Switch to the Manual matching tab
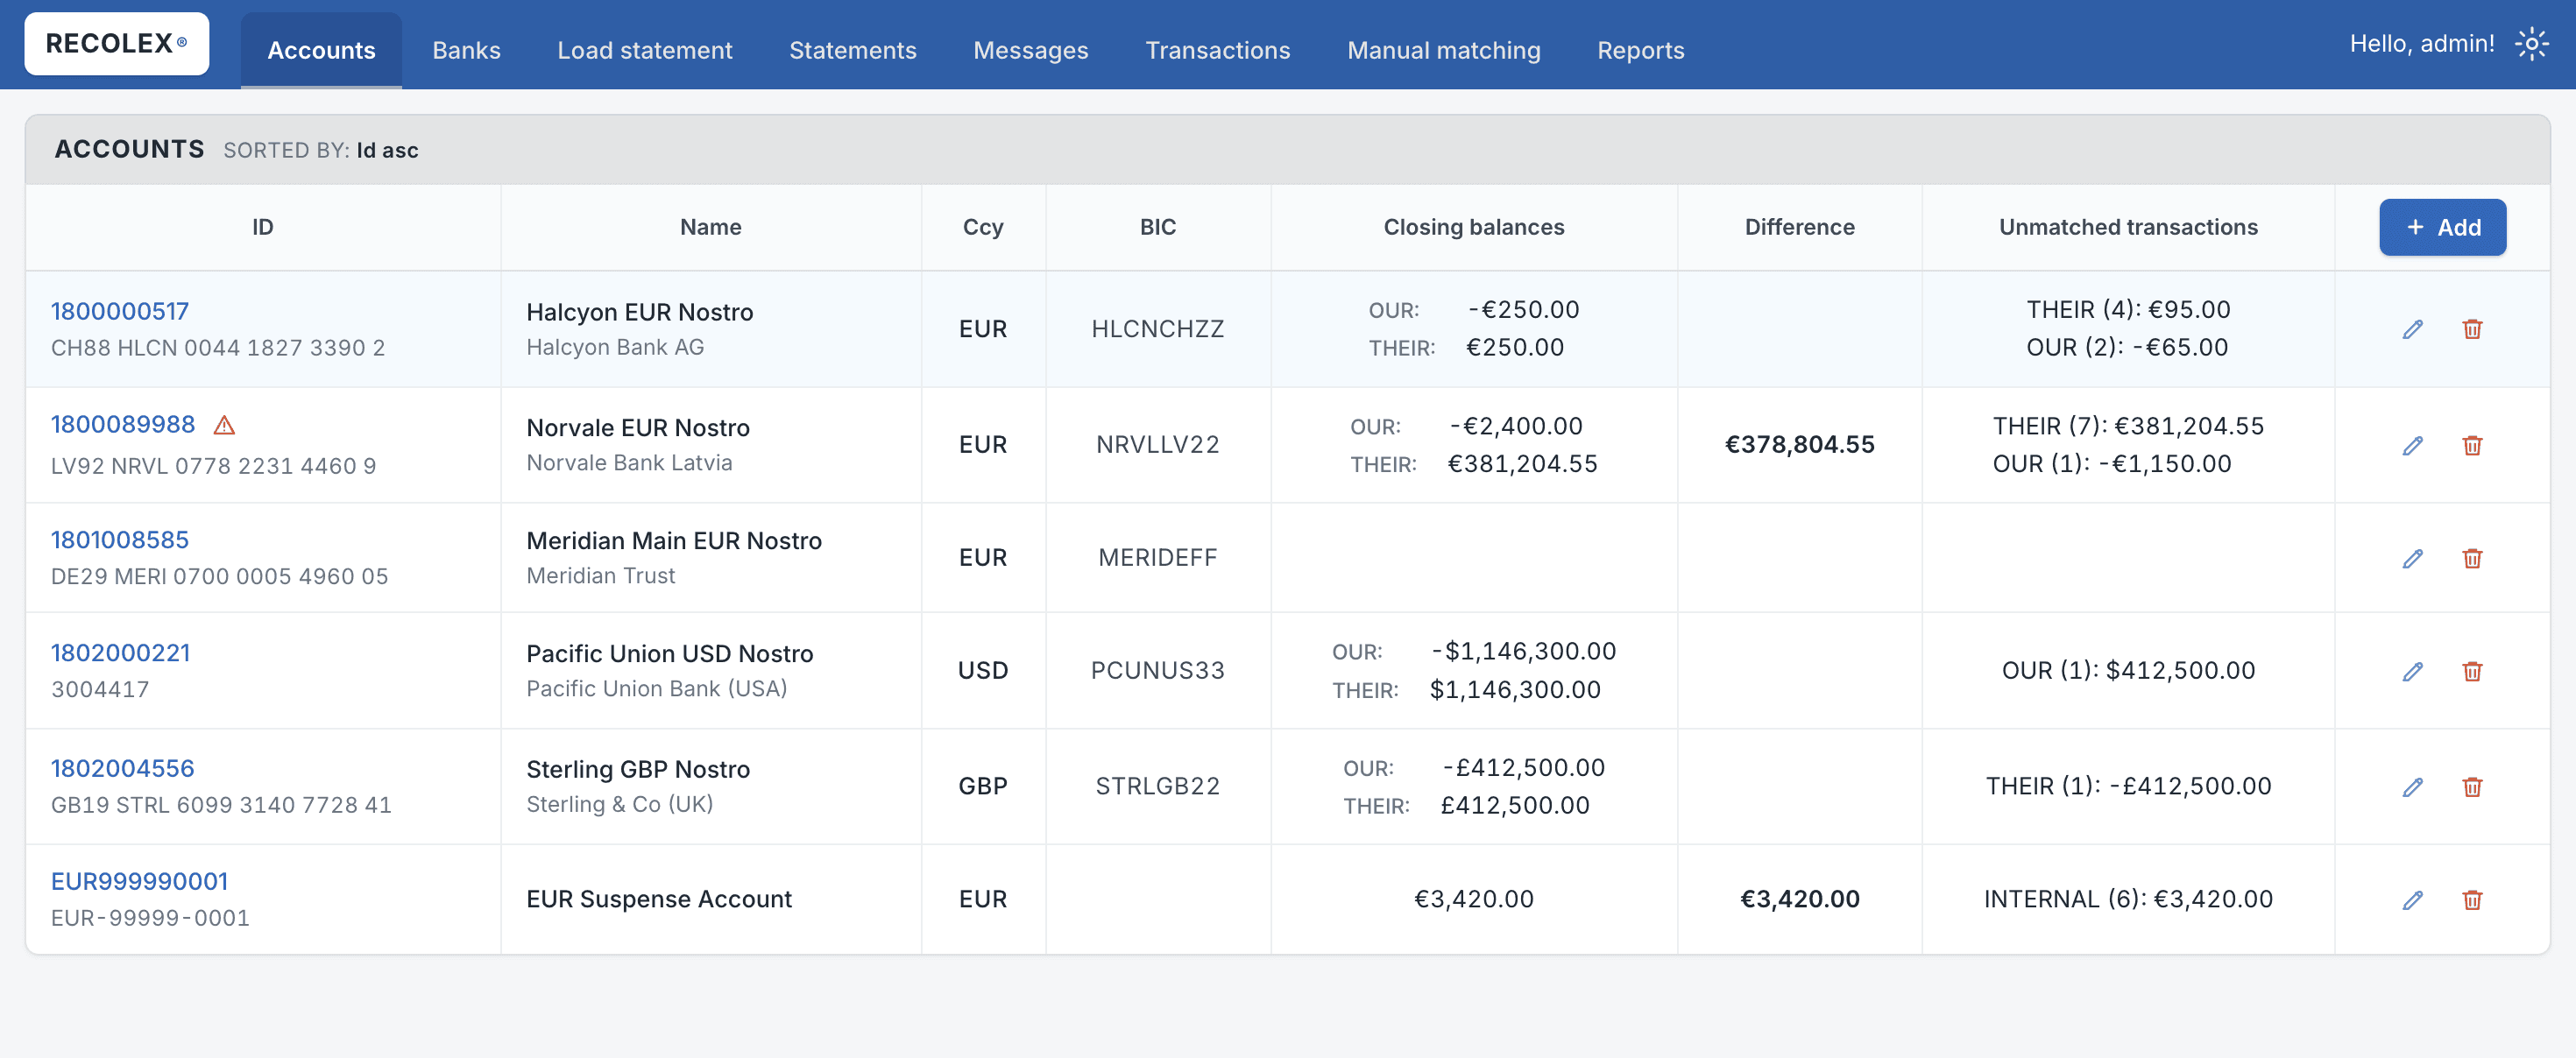Viewport: 2576px width, 1058px height. [x=1443, y=50]
